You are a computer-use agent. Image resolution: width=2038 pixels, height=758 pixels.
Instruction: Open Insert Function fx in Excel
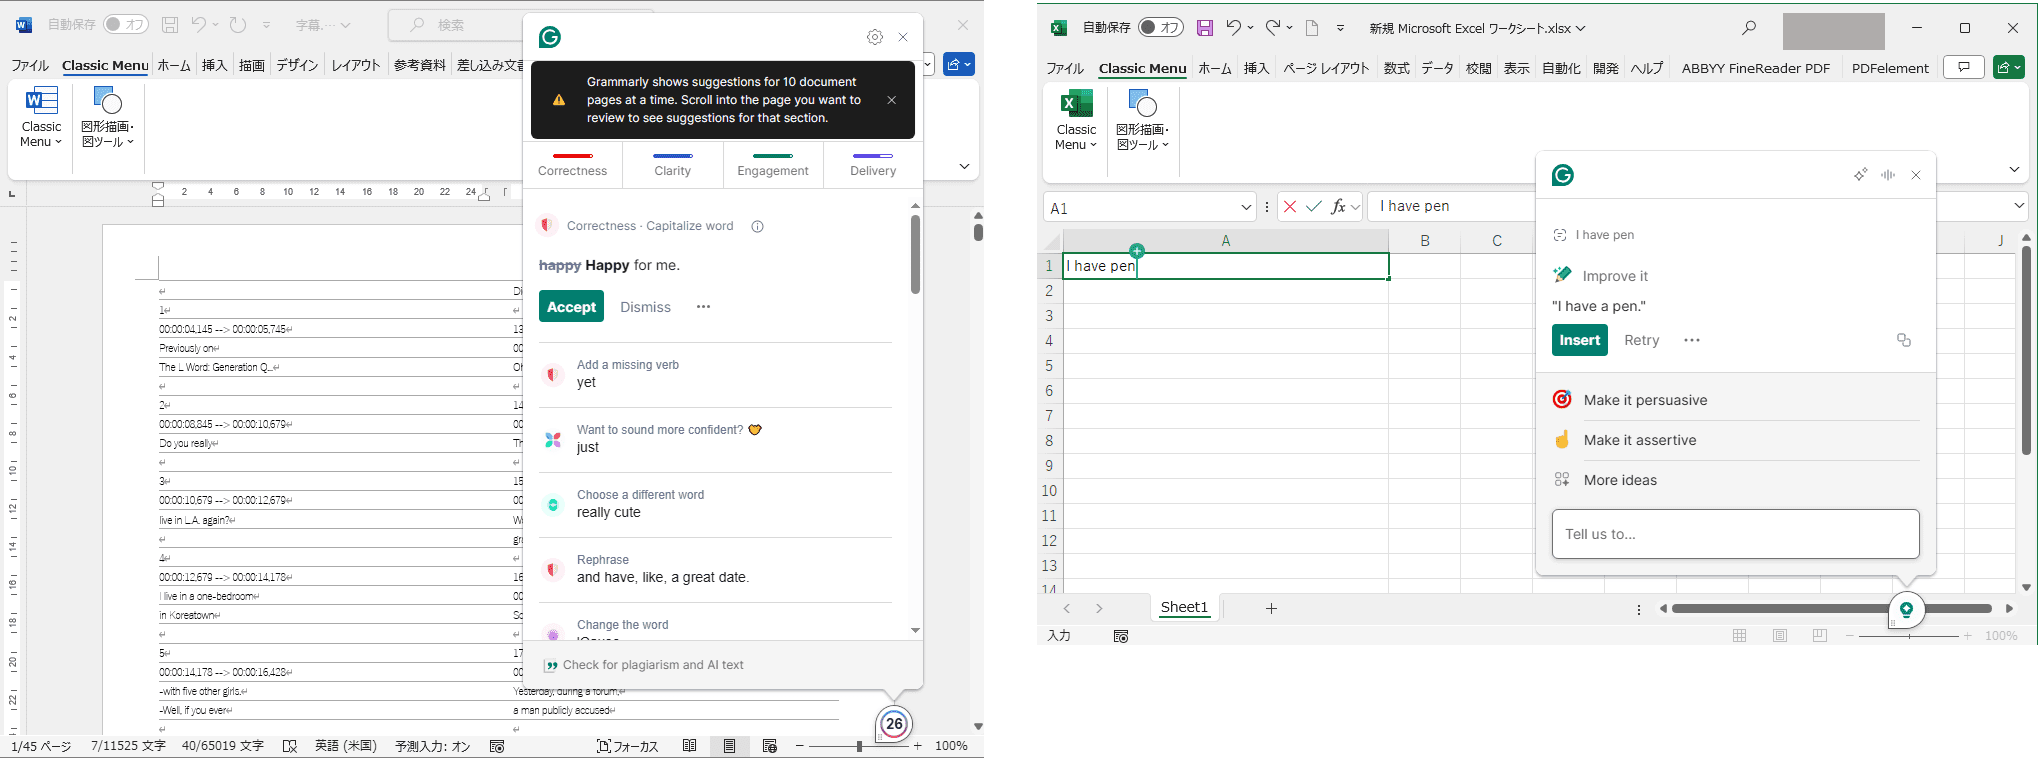pyautogui.click(x=1338, y=206)
